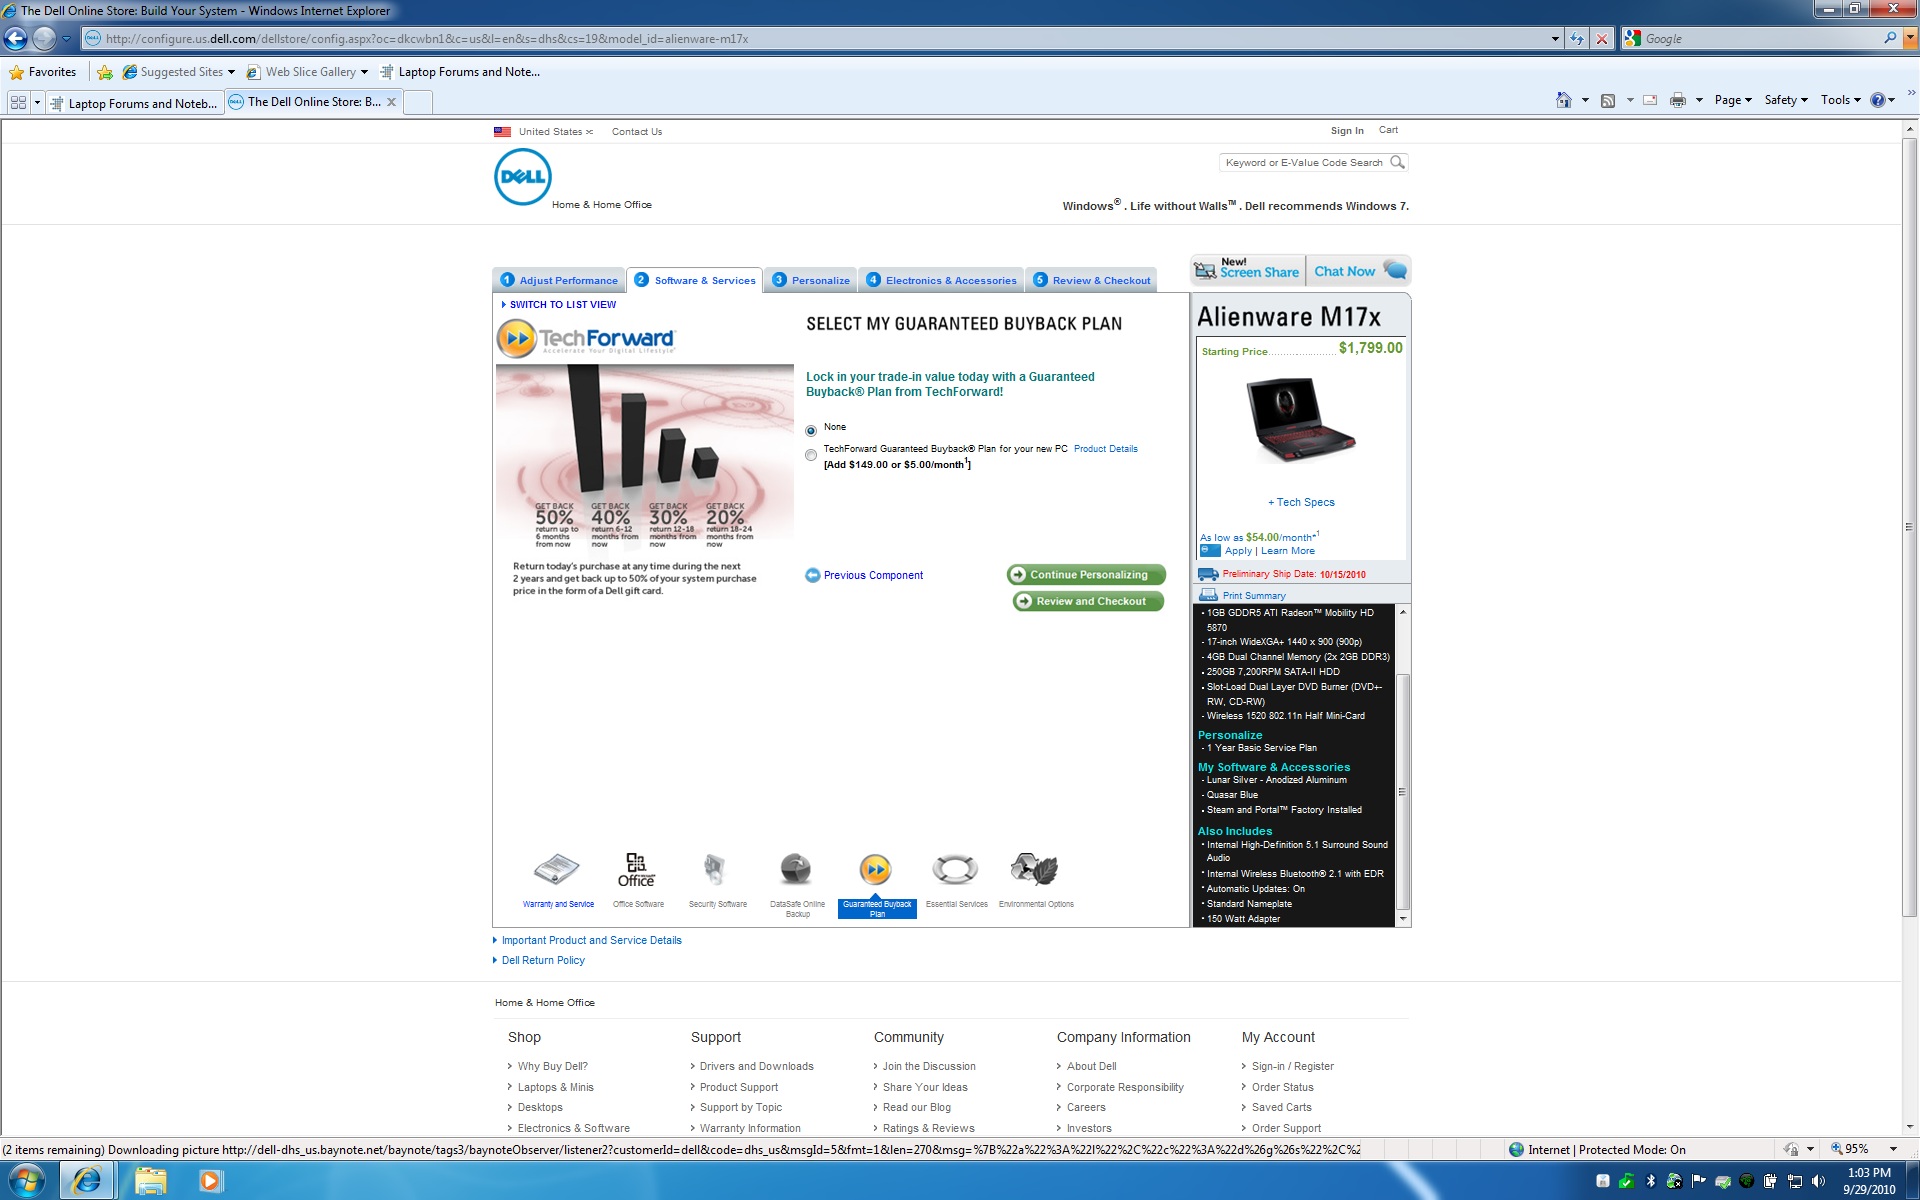Click the Home icon in command bar

[x=1564, y=100]
